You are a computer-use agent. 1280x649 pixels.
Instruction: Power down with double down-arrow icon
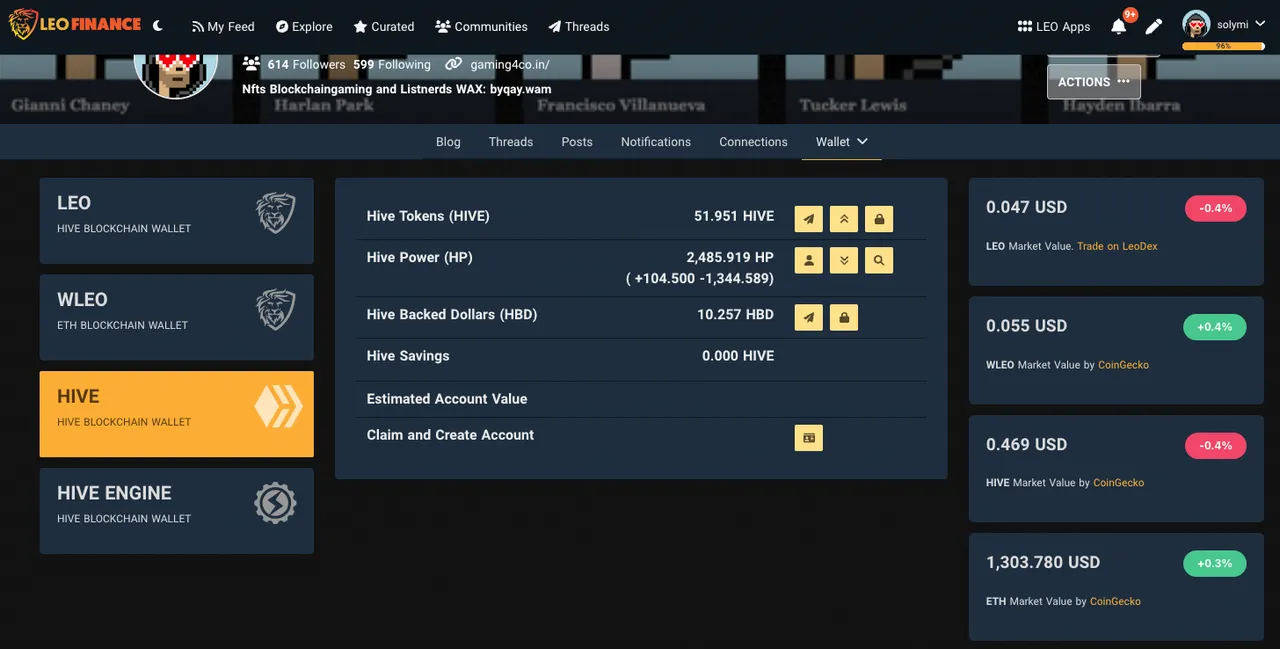[x=844, y=260]
